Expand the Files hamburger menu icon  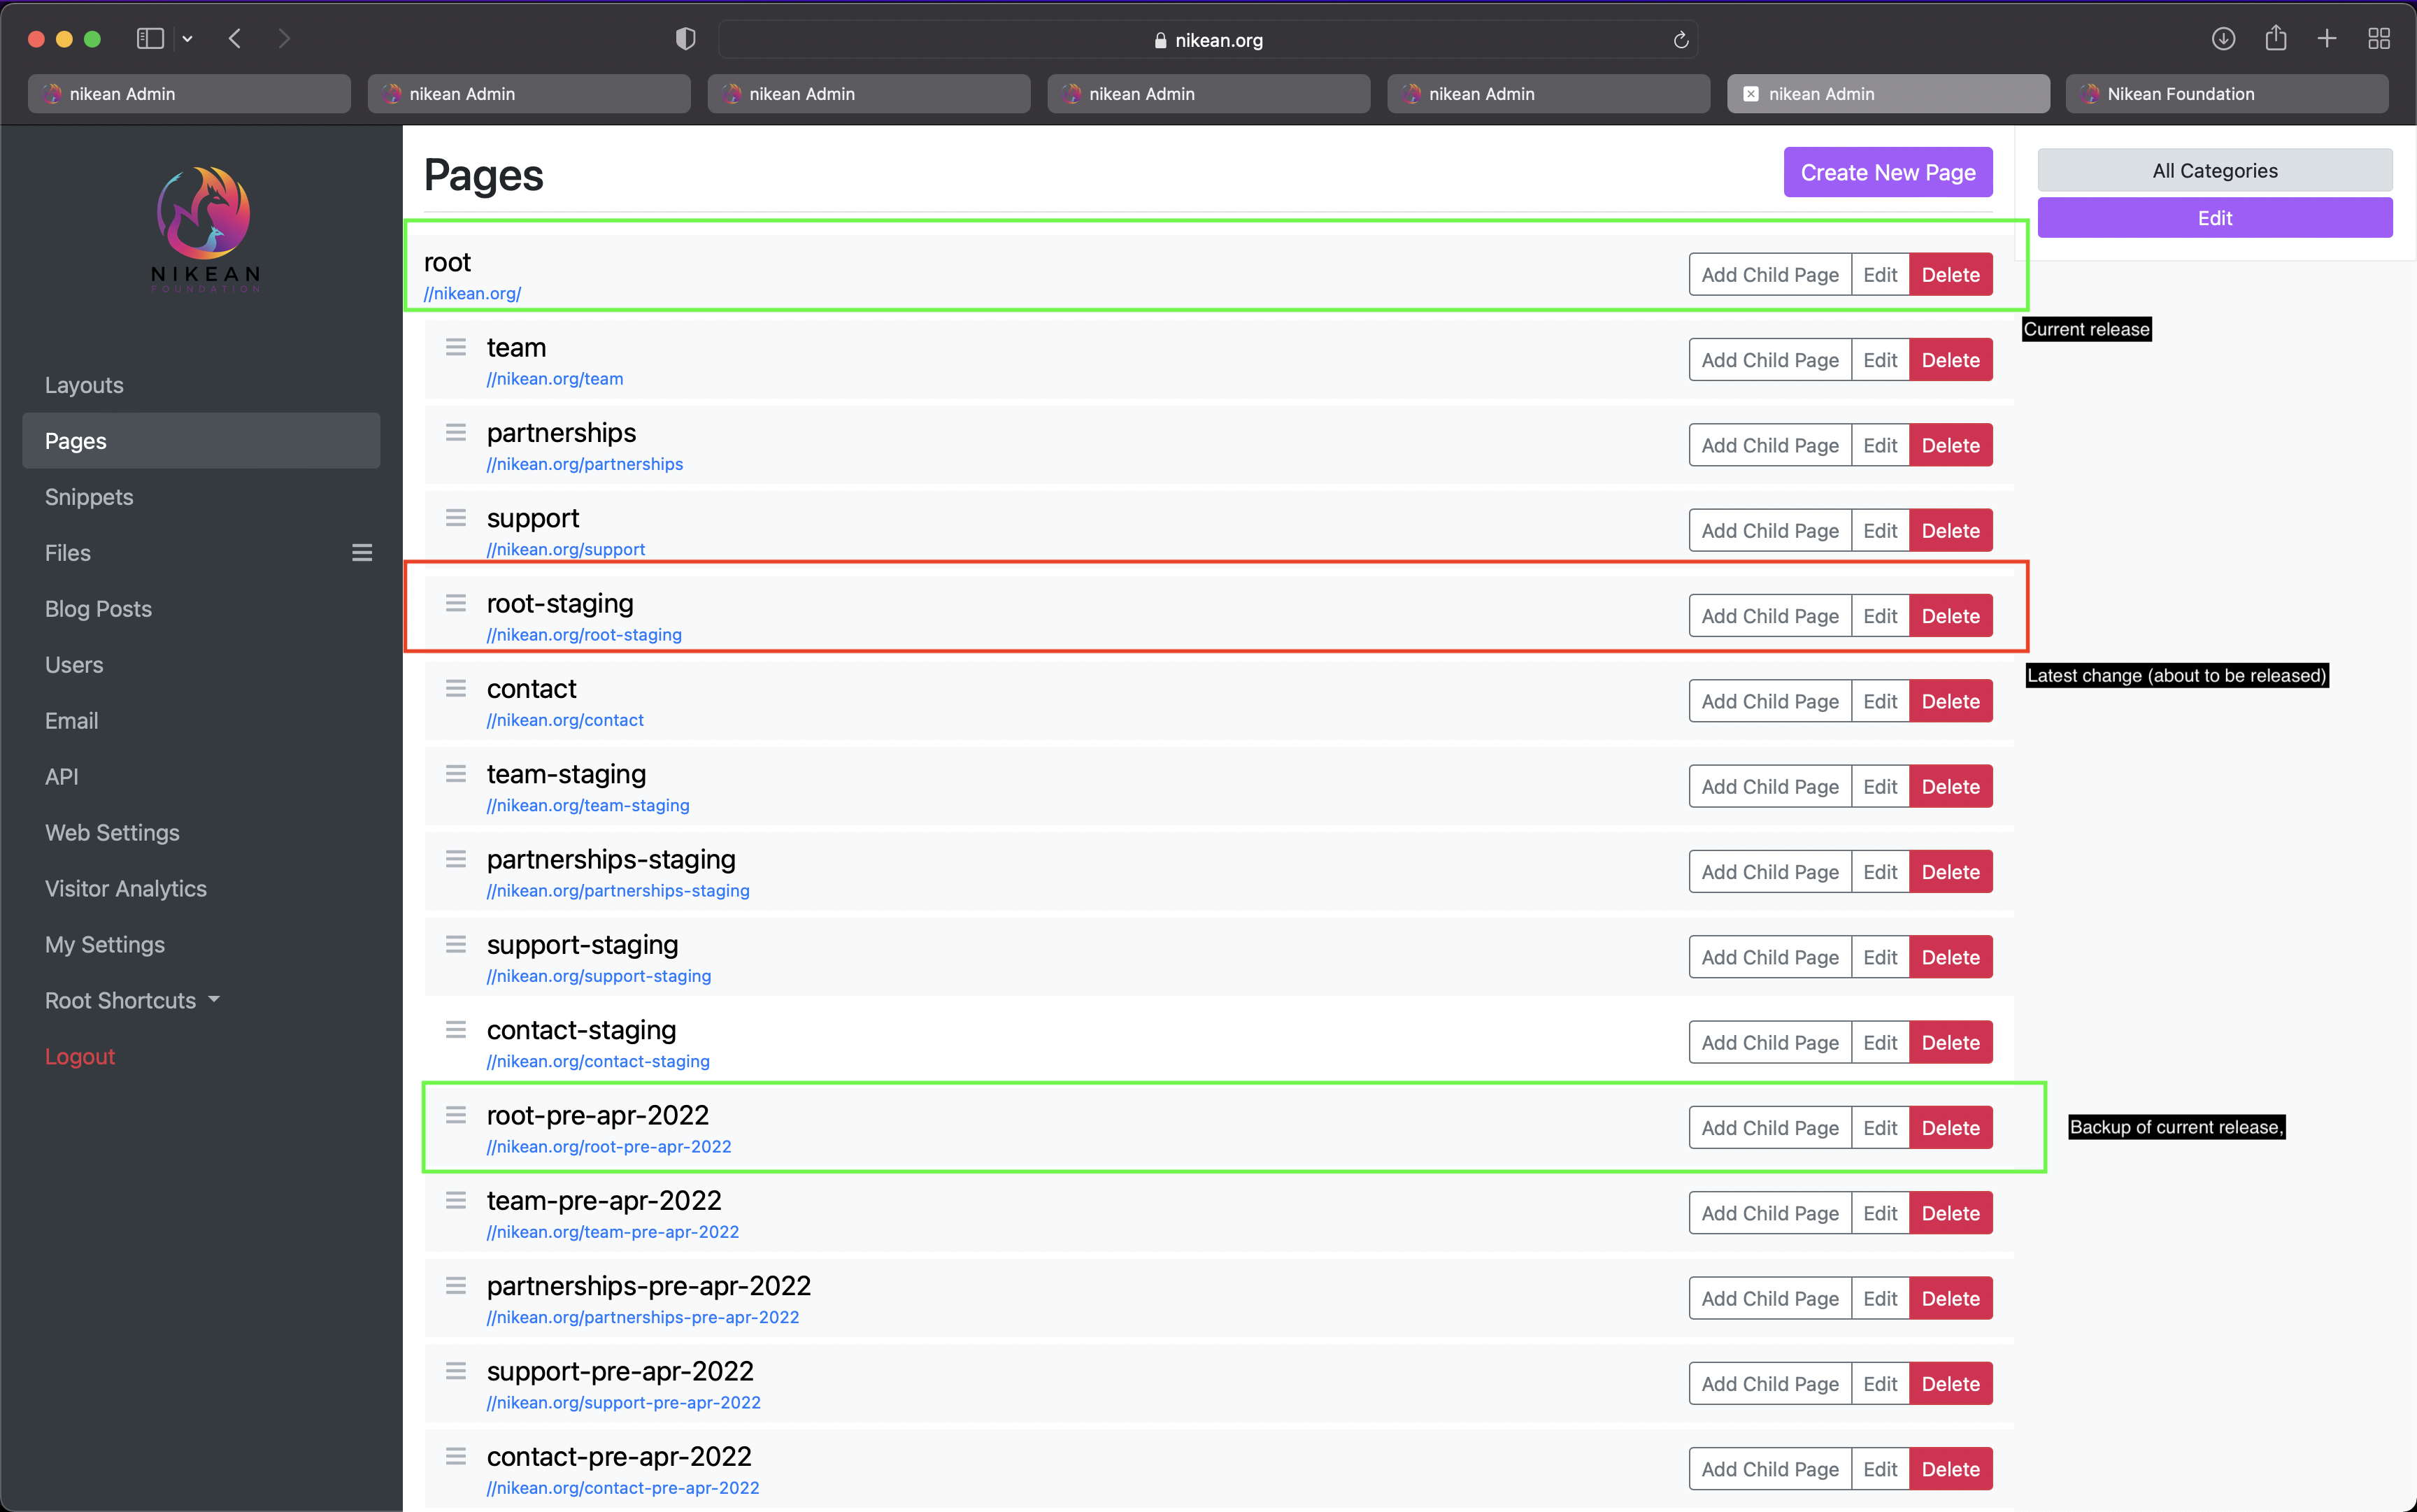362,553
